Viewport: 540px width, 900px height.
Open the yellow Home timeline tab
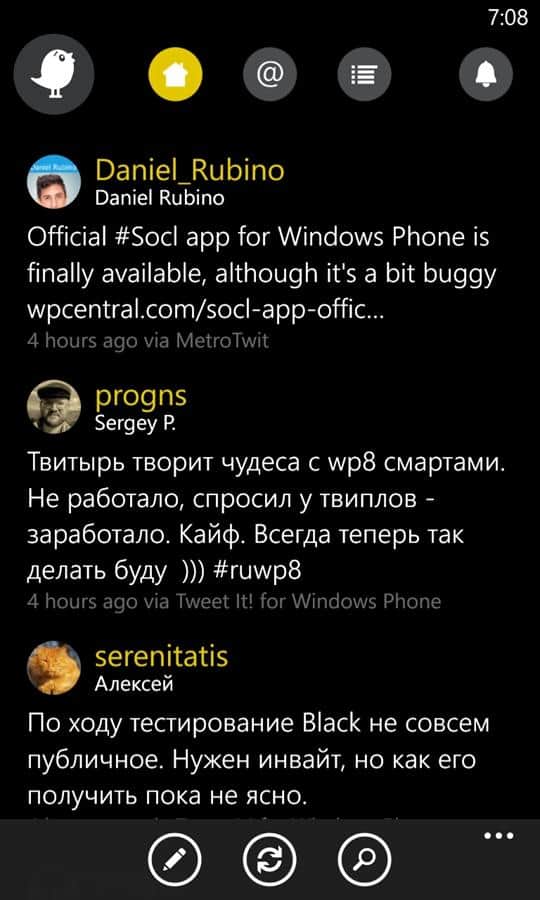(x=176, y=73)
